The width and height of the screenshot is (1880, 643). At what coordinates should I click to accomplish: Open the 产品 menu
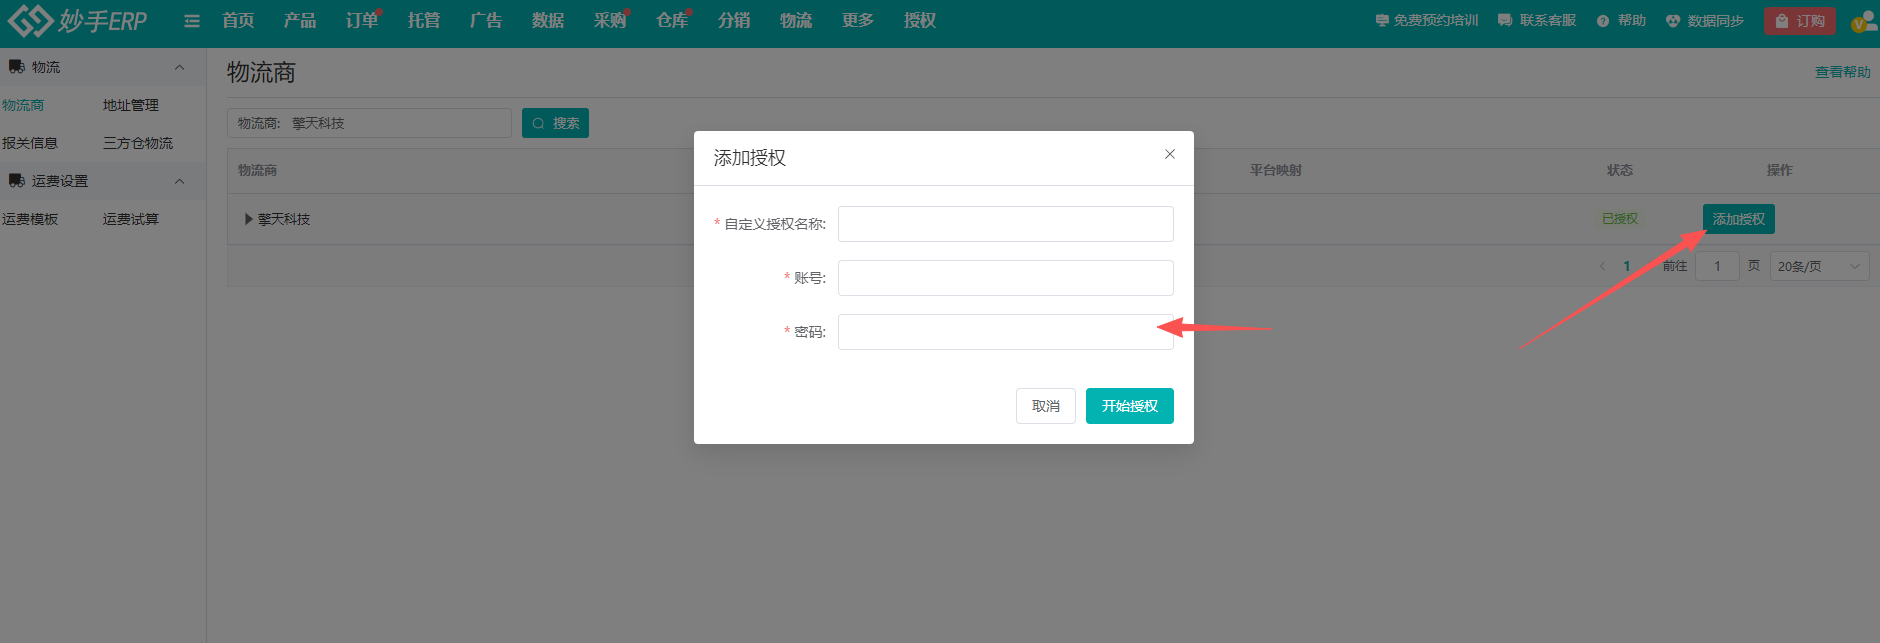click(x=300, y=20)
